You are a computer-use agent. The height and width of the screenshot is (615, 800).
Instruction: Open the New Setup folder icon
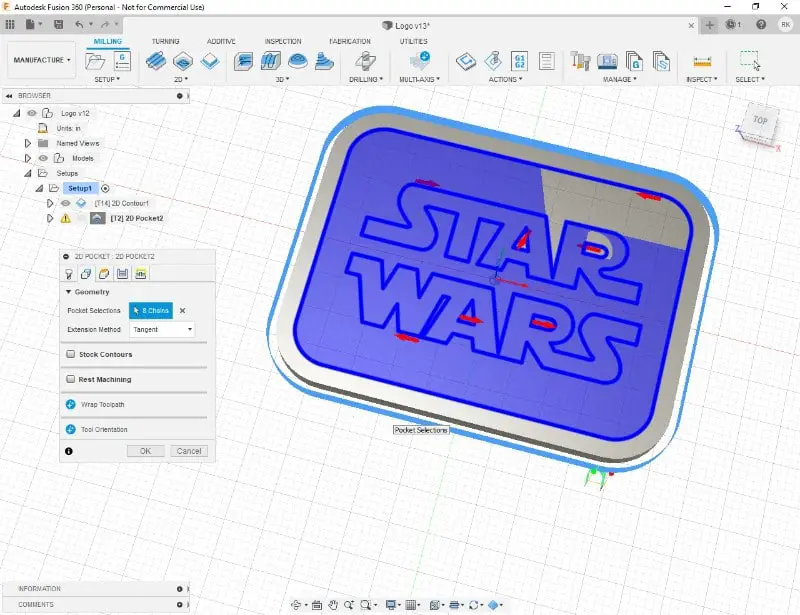(x=95, y=61)
